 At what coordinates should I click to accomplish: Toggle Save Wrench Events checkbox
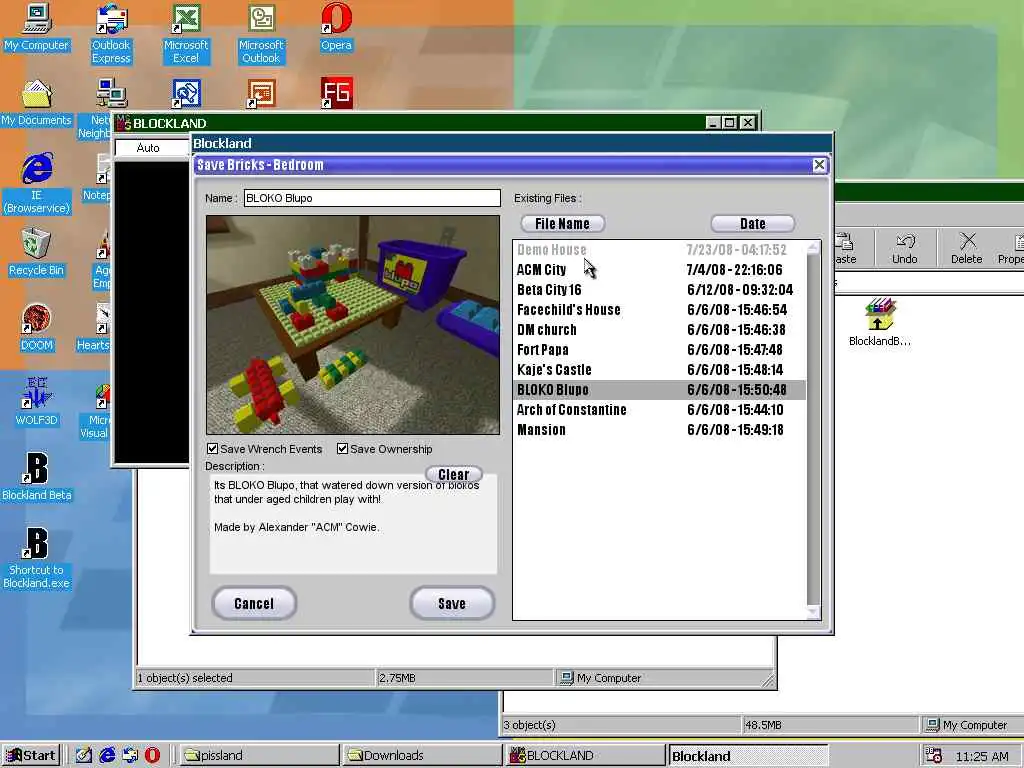(212, 449)
